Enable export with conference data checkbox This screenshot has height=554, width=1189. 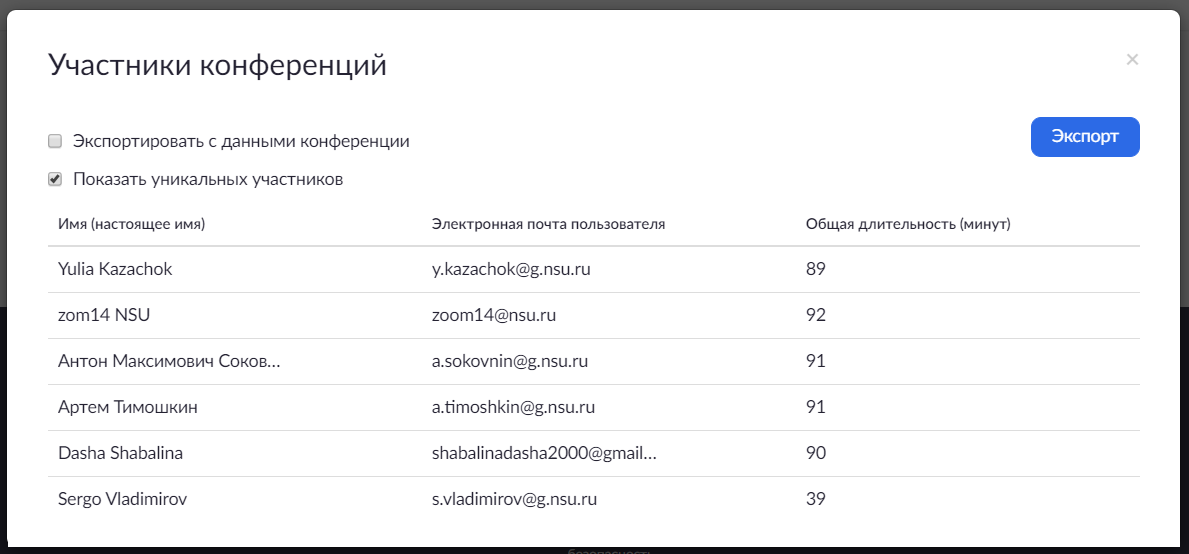pos(56,142)
